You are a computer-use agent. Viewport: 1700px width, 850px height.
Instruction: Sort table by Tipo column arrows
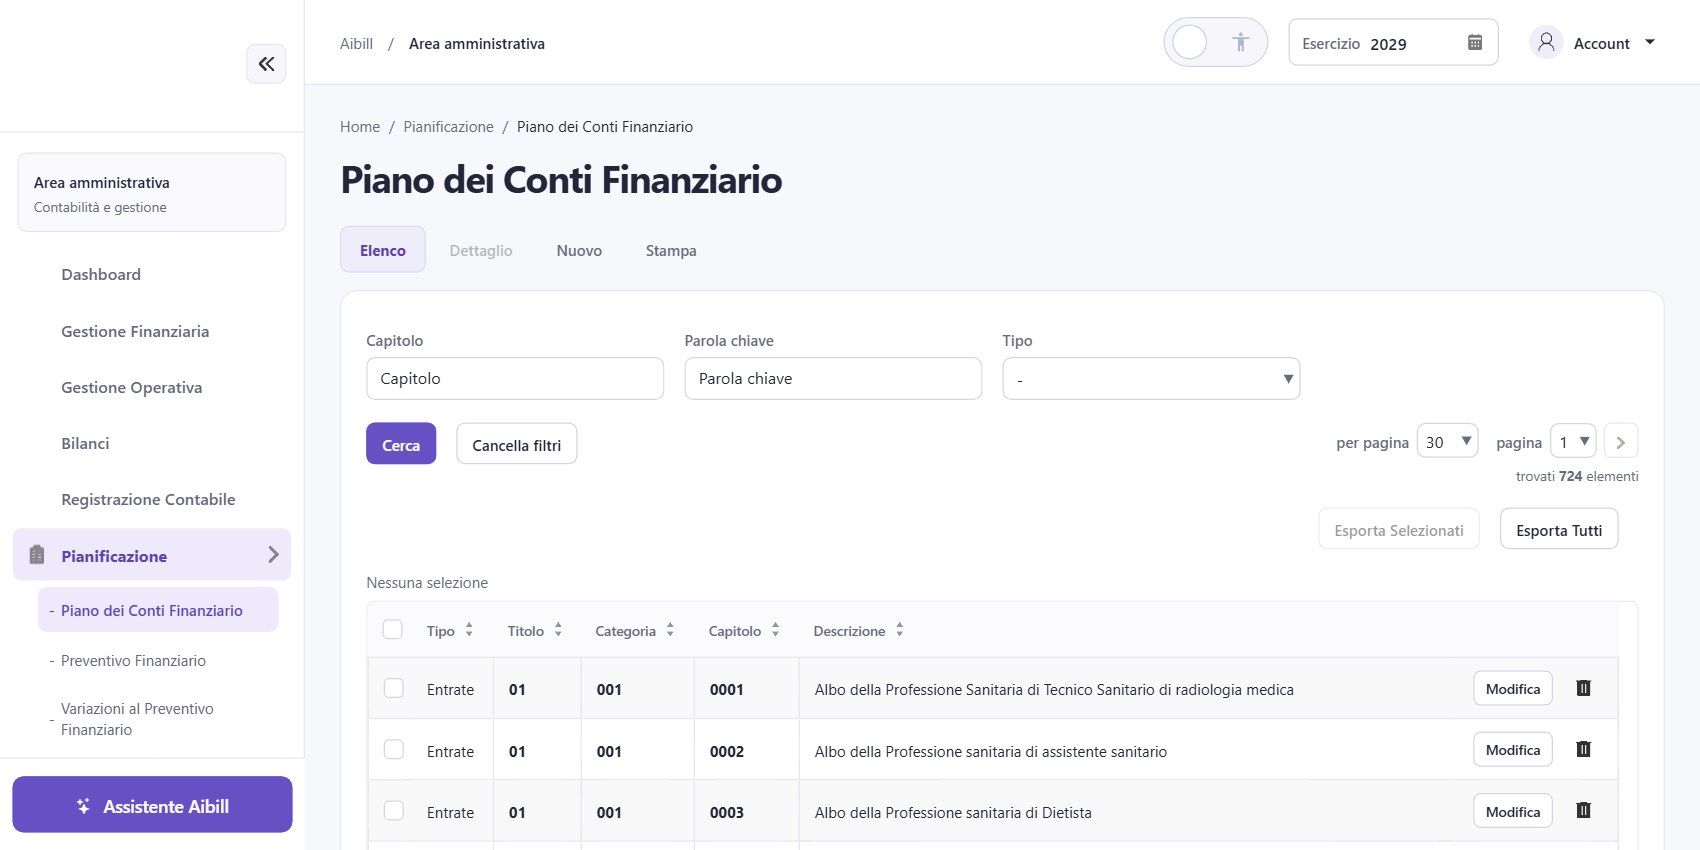pos(469,630)
